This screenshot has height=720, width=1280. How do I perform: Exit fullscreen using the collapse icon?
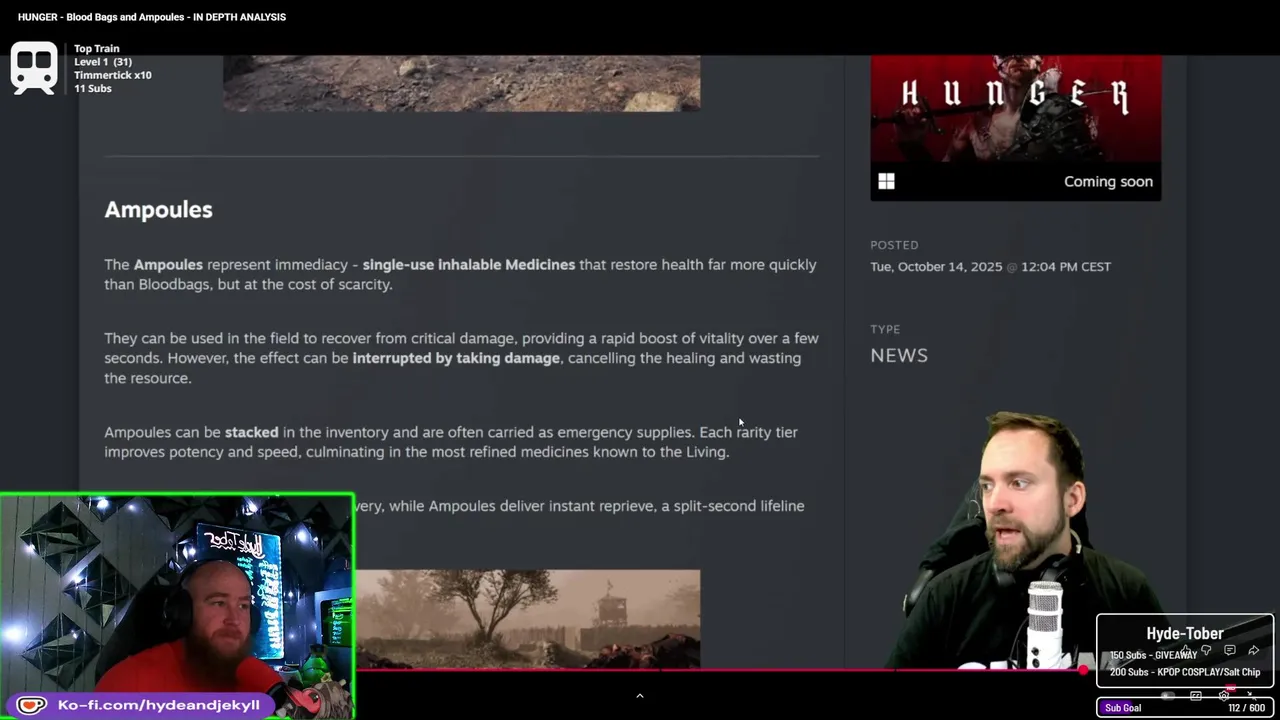[x=1251, y=696]
